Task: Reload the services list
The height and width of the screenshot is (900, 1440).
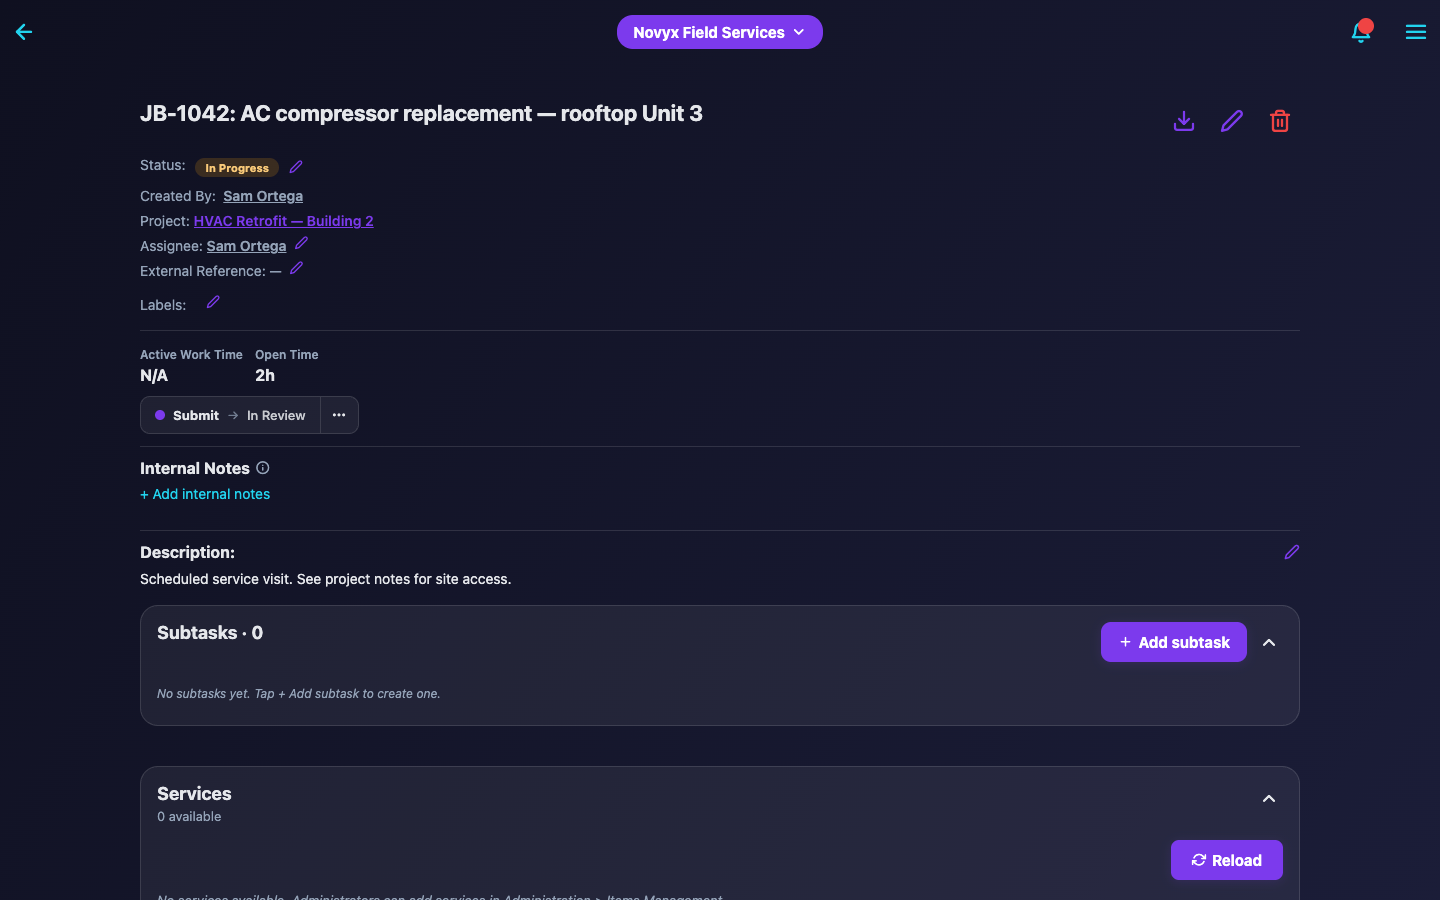Action: 1227,860
